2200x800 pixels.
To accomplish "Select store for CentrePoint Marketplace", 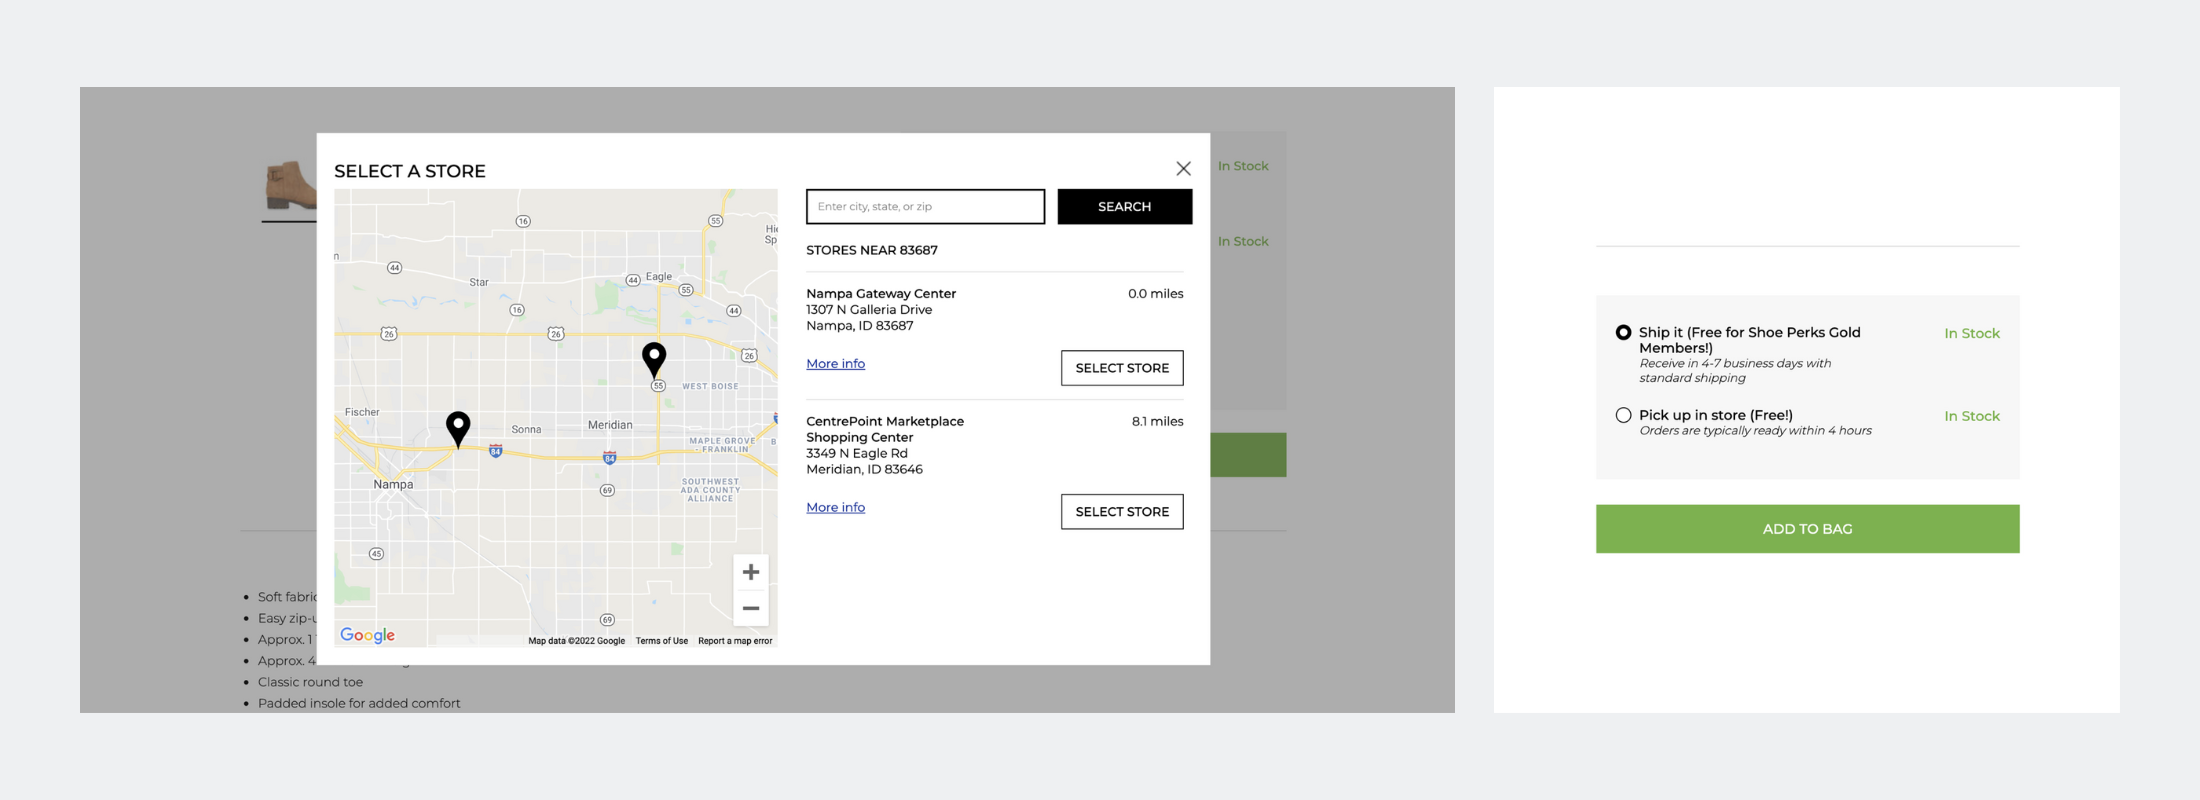I will [1122, 512].
